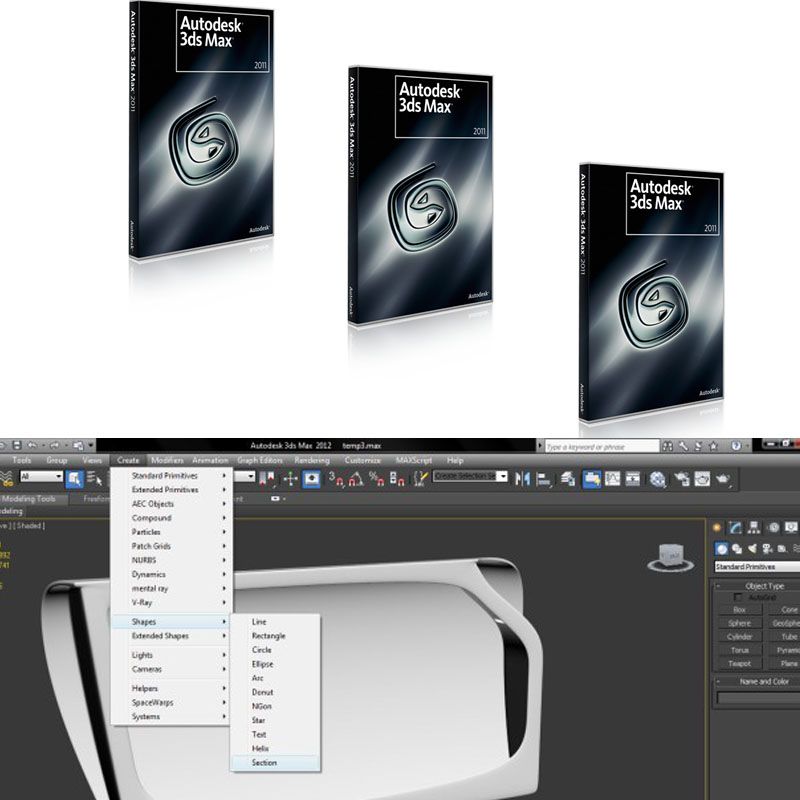Open the Rendering menu
800x800 pixels.
(x=312, y=460)
